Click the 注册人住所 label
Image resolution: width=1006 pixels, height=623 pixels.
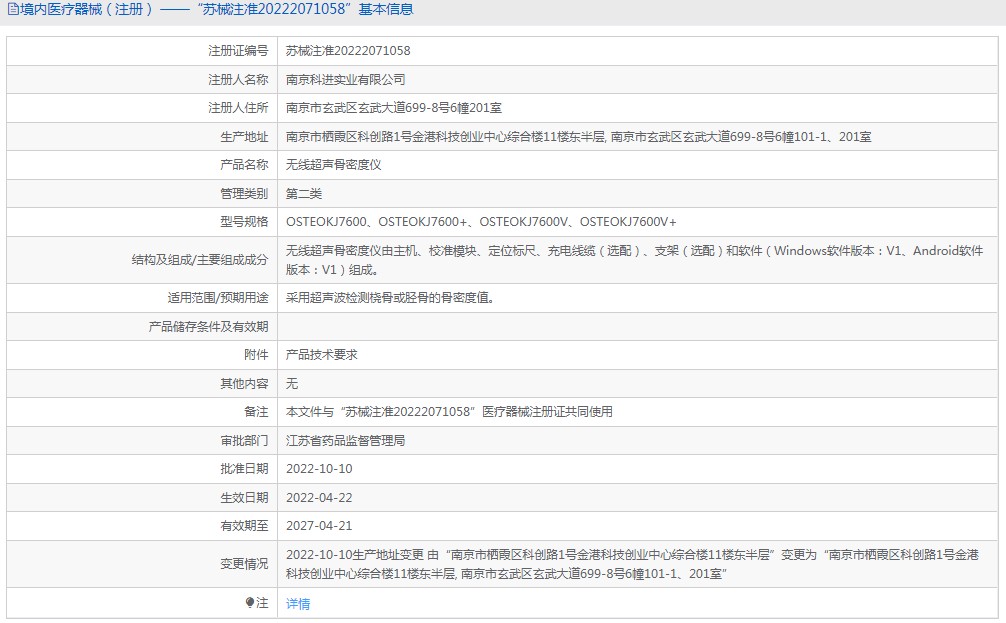[238, 108]
